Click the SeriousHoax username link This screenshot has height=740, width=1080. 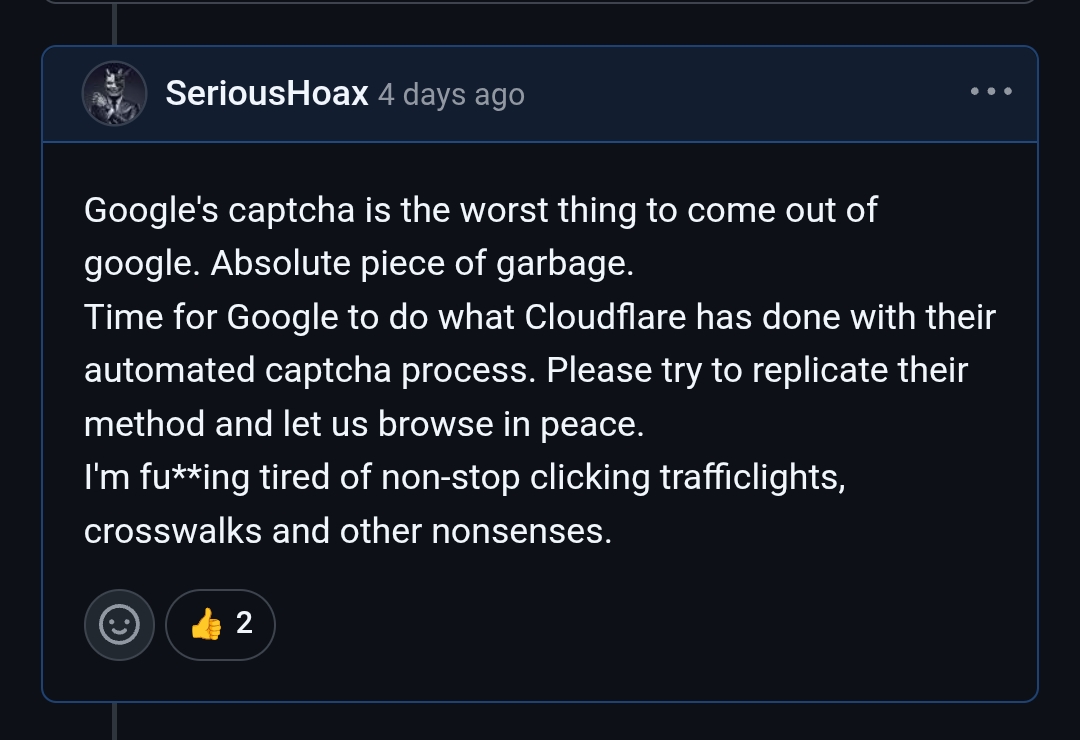coord(267,94)
